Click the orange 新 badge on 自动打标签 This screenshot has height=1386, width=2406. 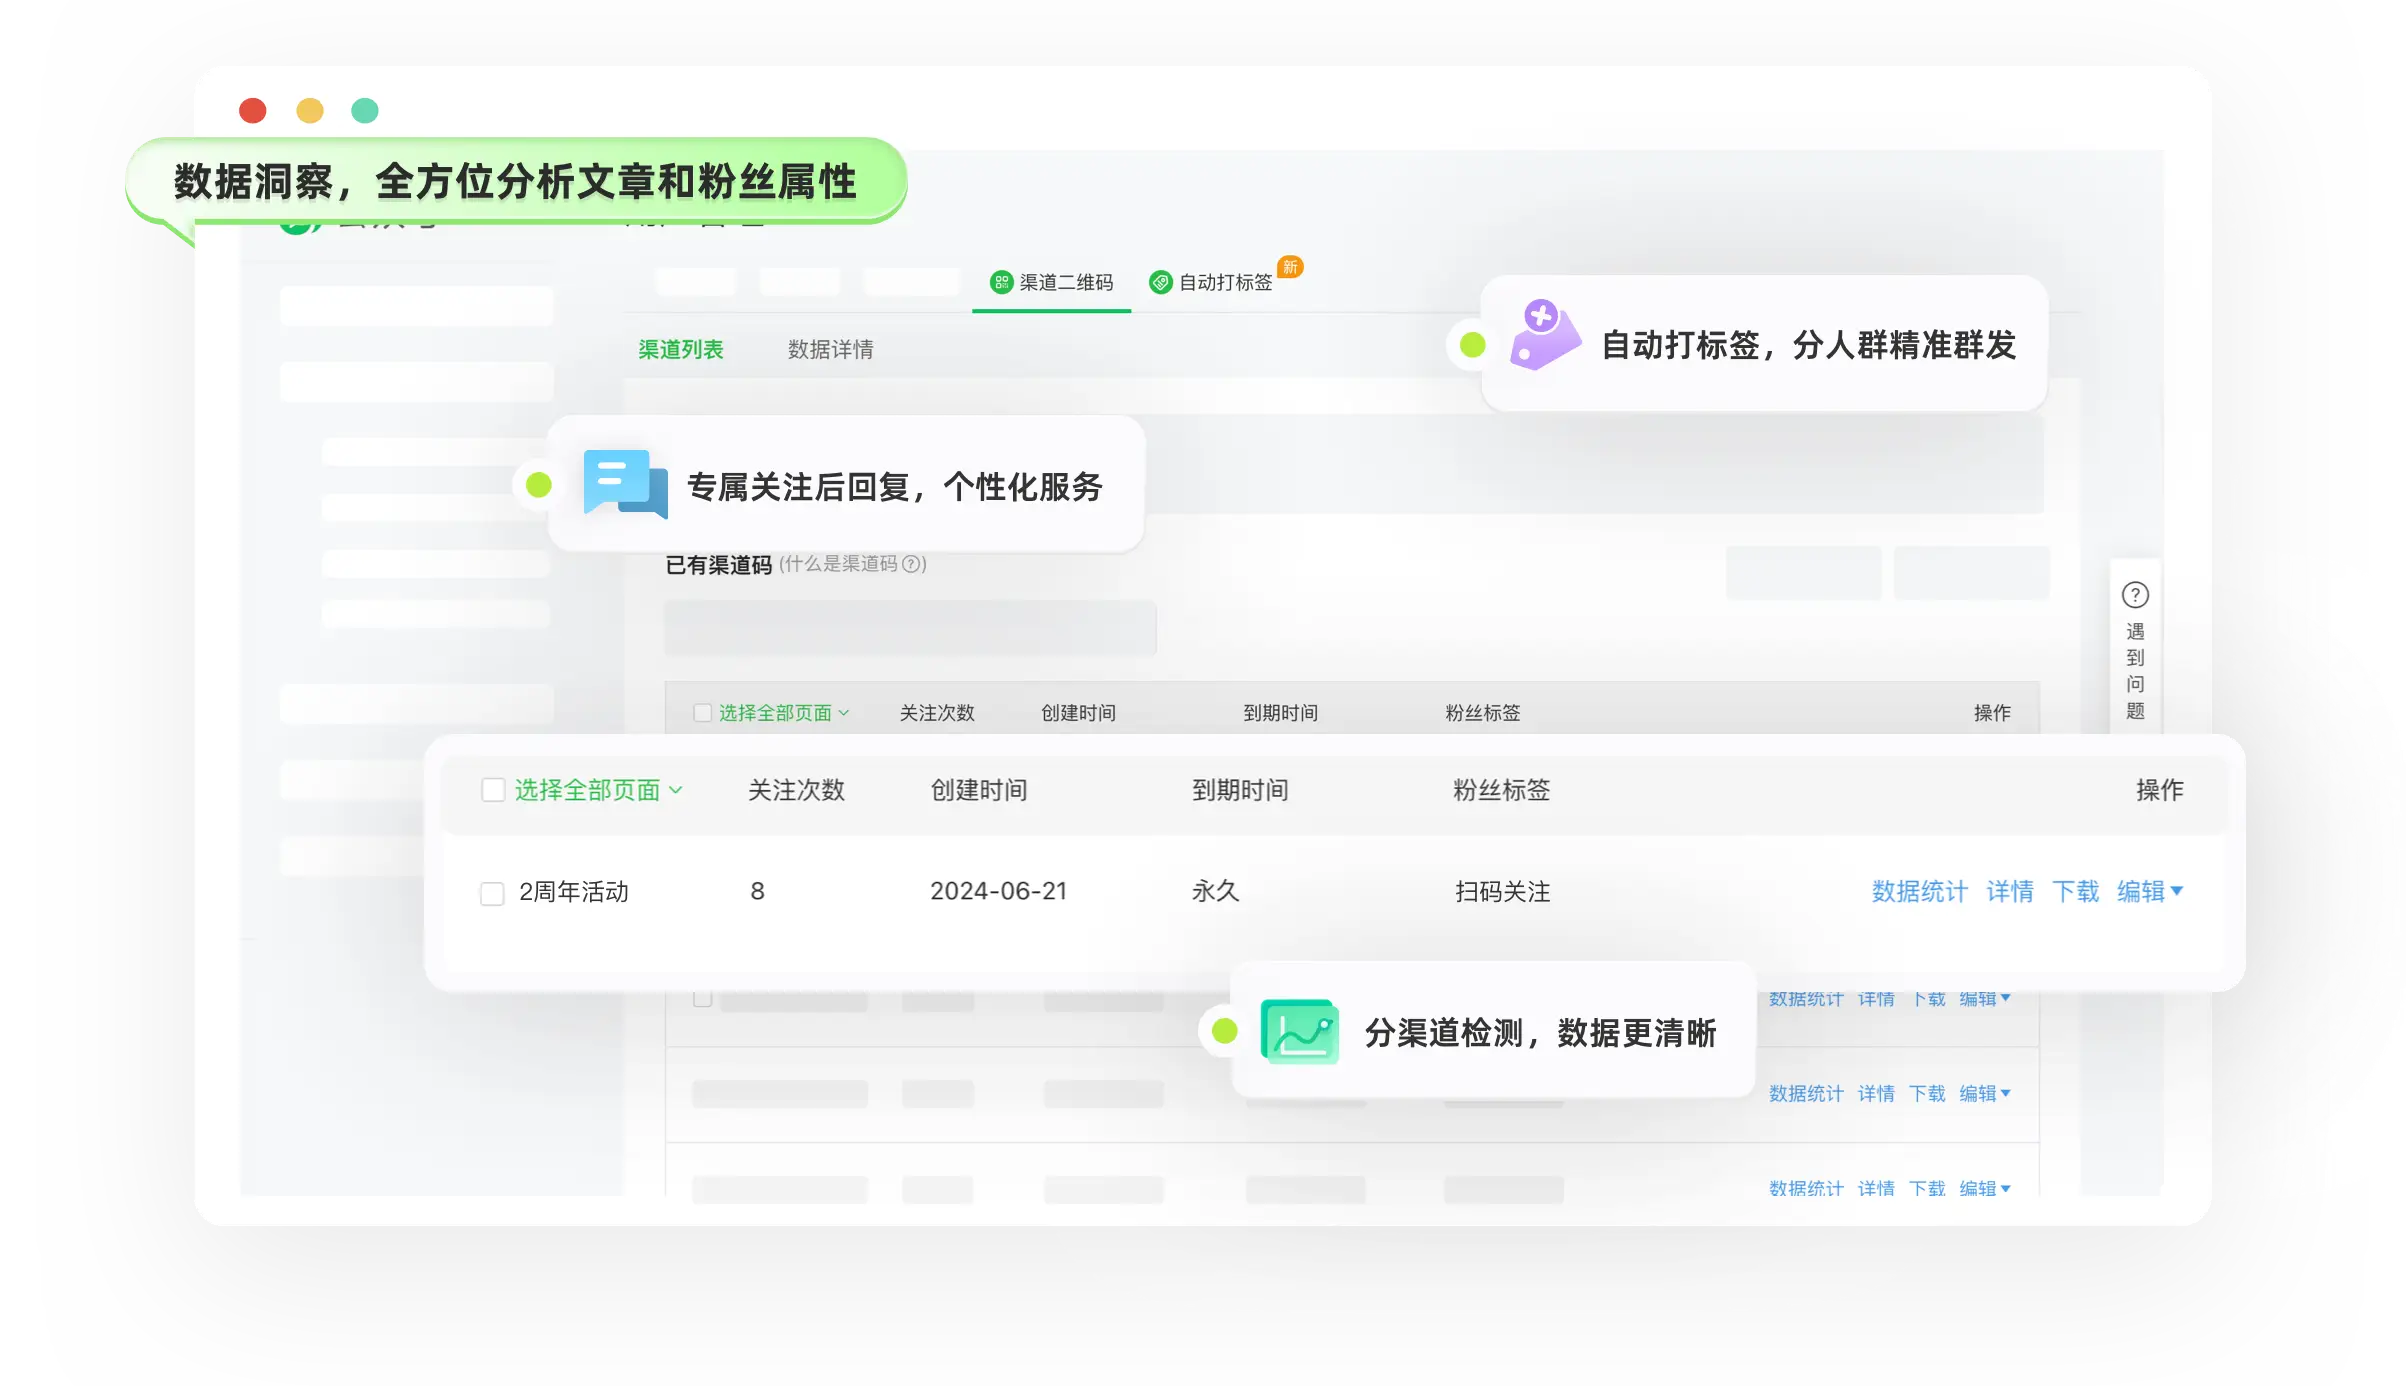[x=1289, y=267]
